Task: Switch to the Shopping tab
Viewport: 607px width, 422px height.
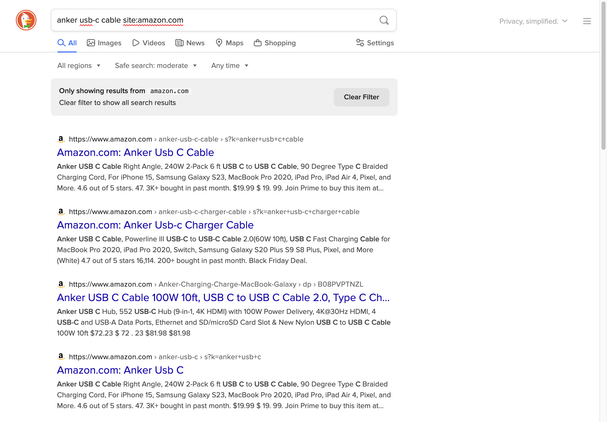Action: tap(275, 43)
